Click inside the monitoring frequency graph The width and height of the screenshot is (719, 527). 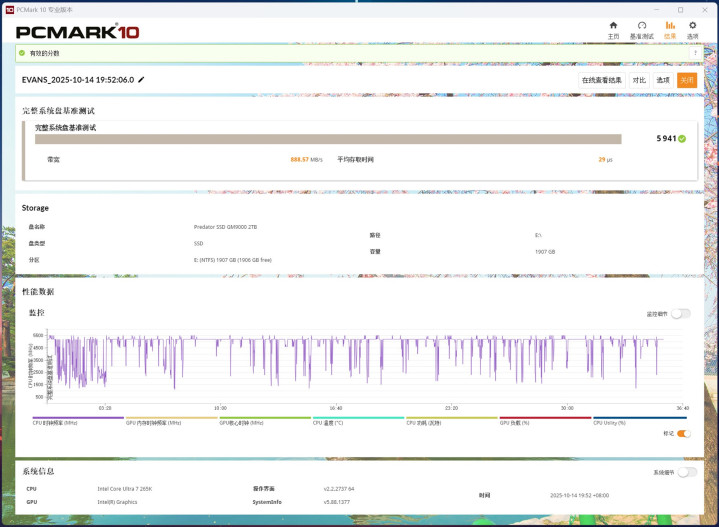pos(360,362)
